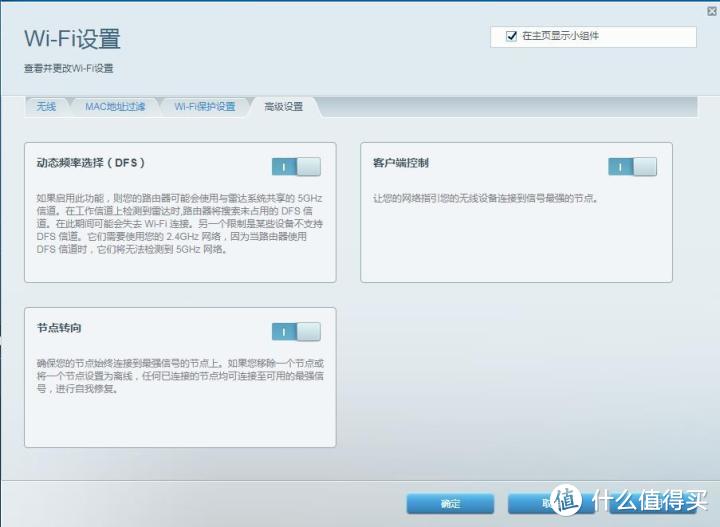720x527 pixels.
Task: Close the Wi-Fi settings dialog
Action: (712, 11)
